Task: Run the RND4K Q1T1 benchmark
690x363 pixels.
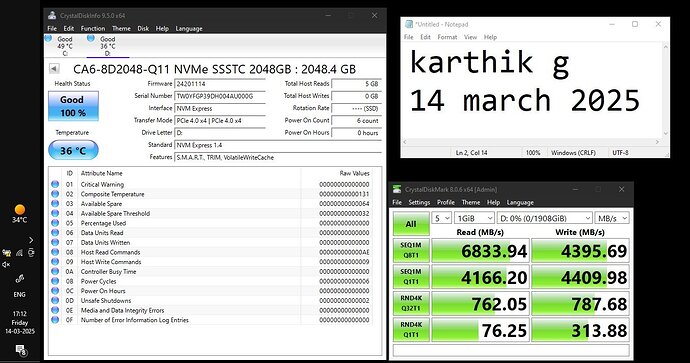Action: click(x=411, y=330)
